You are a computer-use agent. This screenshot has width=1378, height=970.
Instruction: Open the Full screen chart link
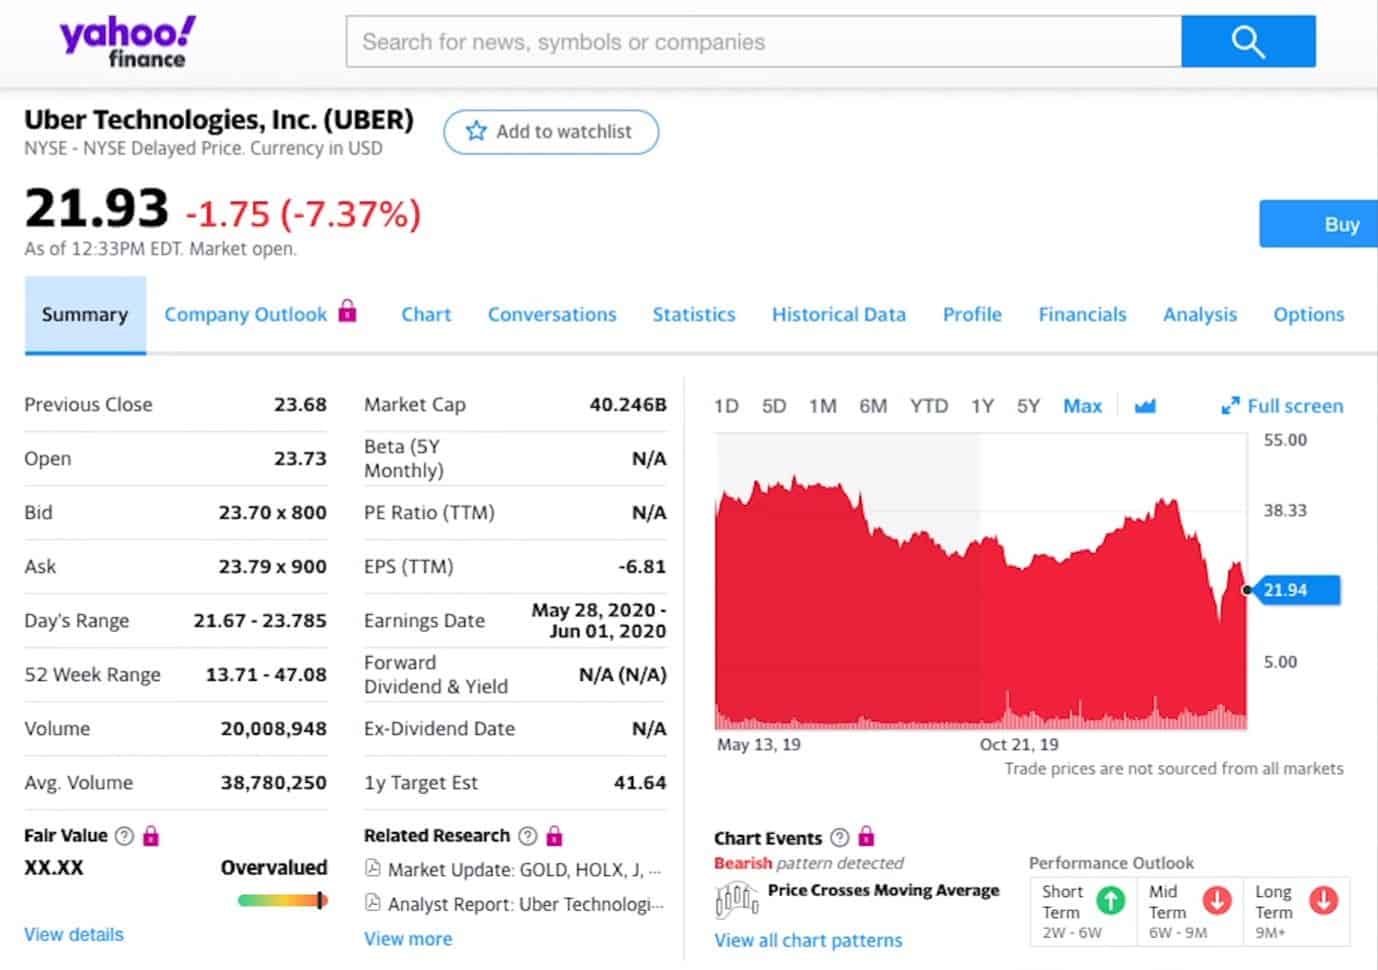[x=1295, y=406]
